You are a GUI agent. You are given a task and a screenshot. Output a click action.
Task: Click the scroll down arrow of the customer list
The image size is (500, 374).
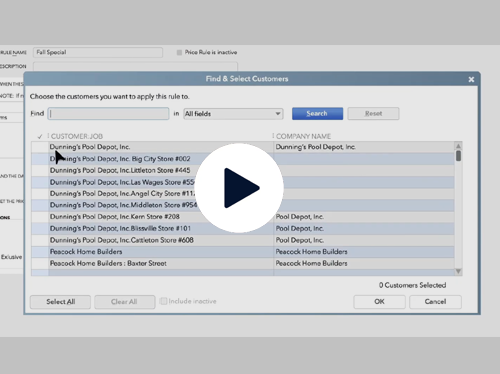(458, 271)
